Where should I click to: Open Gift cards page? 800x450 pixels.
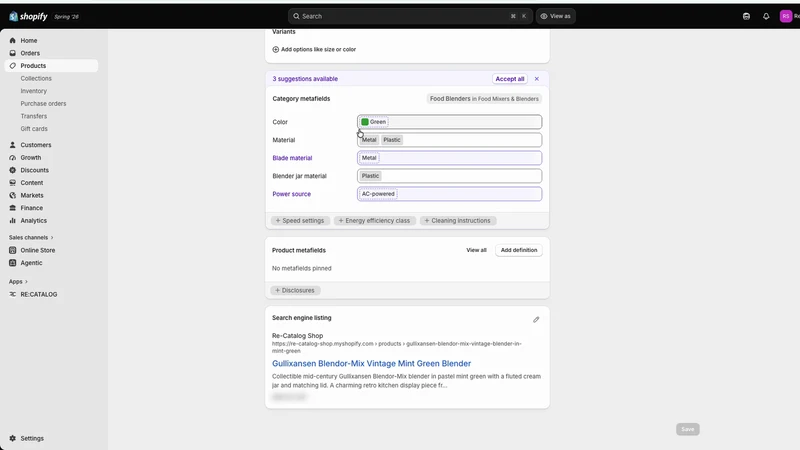pyautogui.click(x=34, y=129)
